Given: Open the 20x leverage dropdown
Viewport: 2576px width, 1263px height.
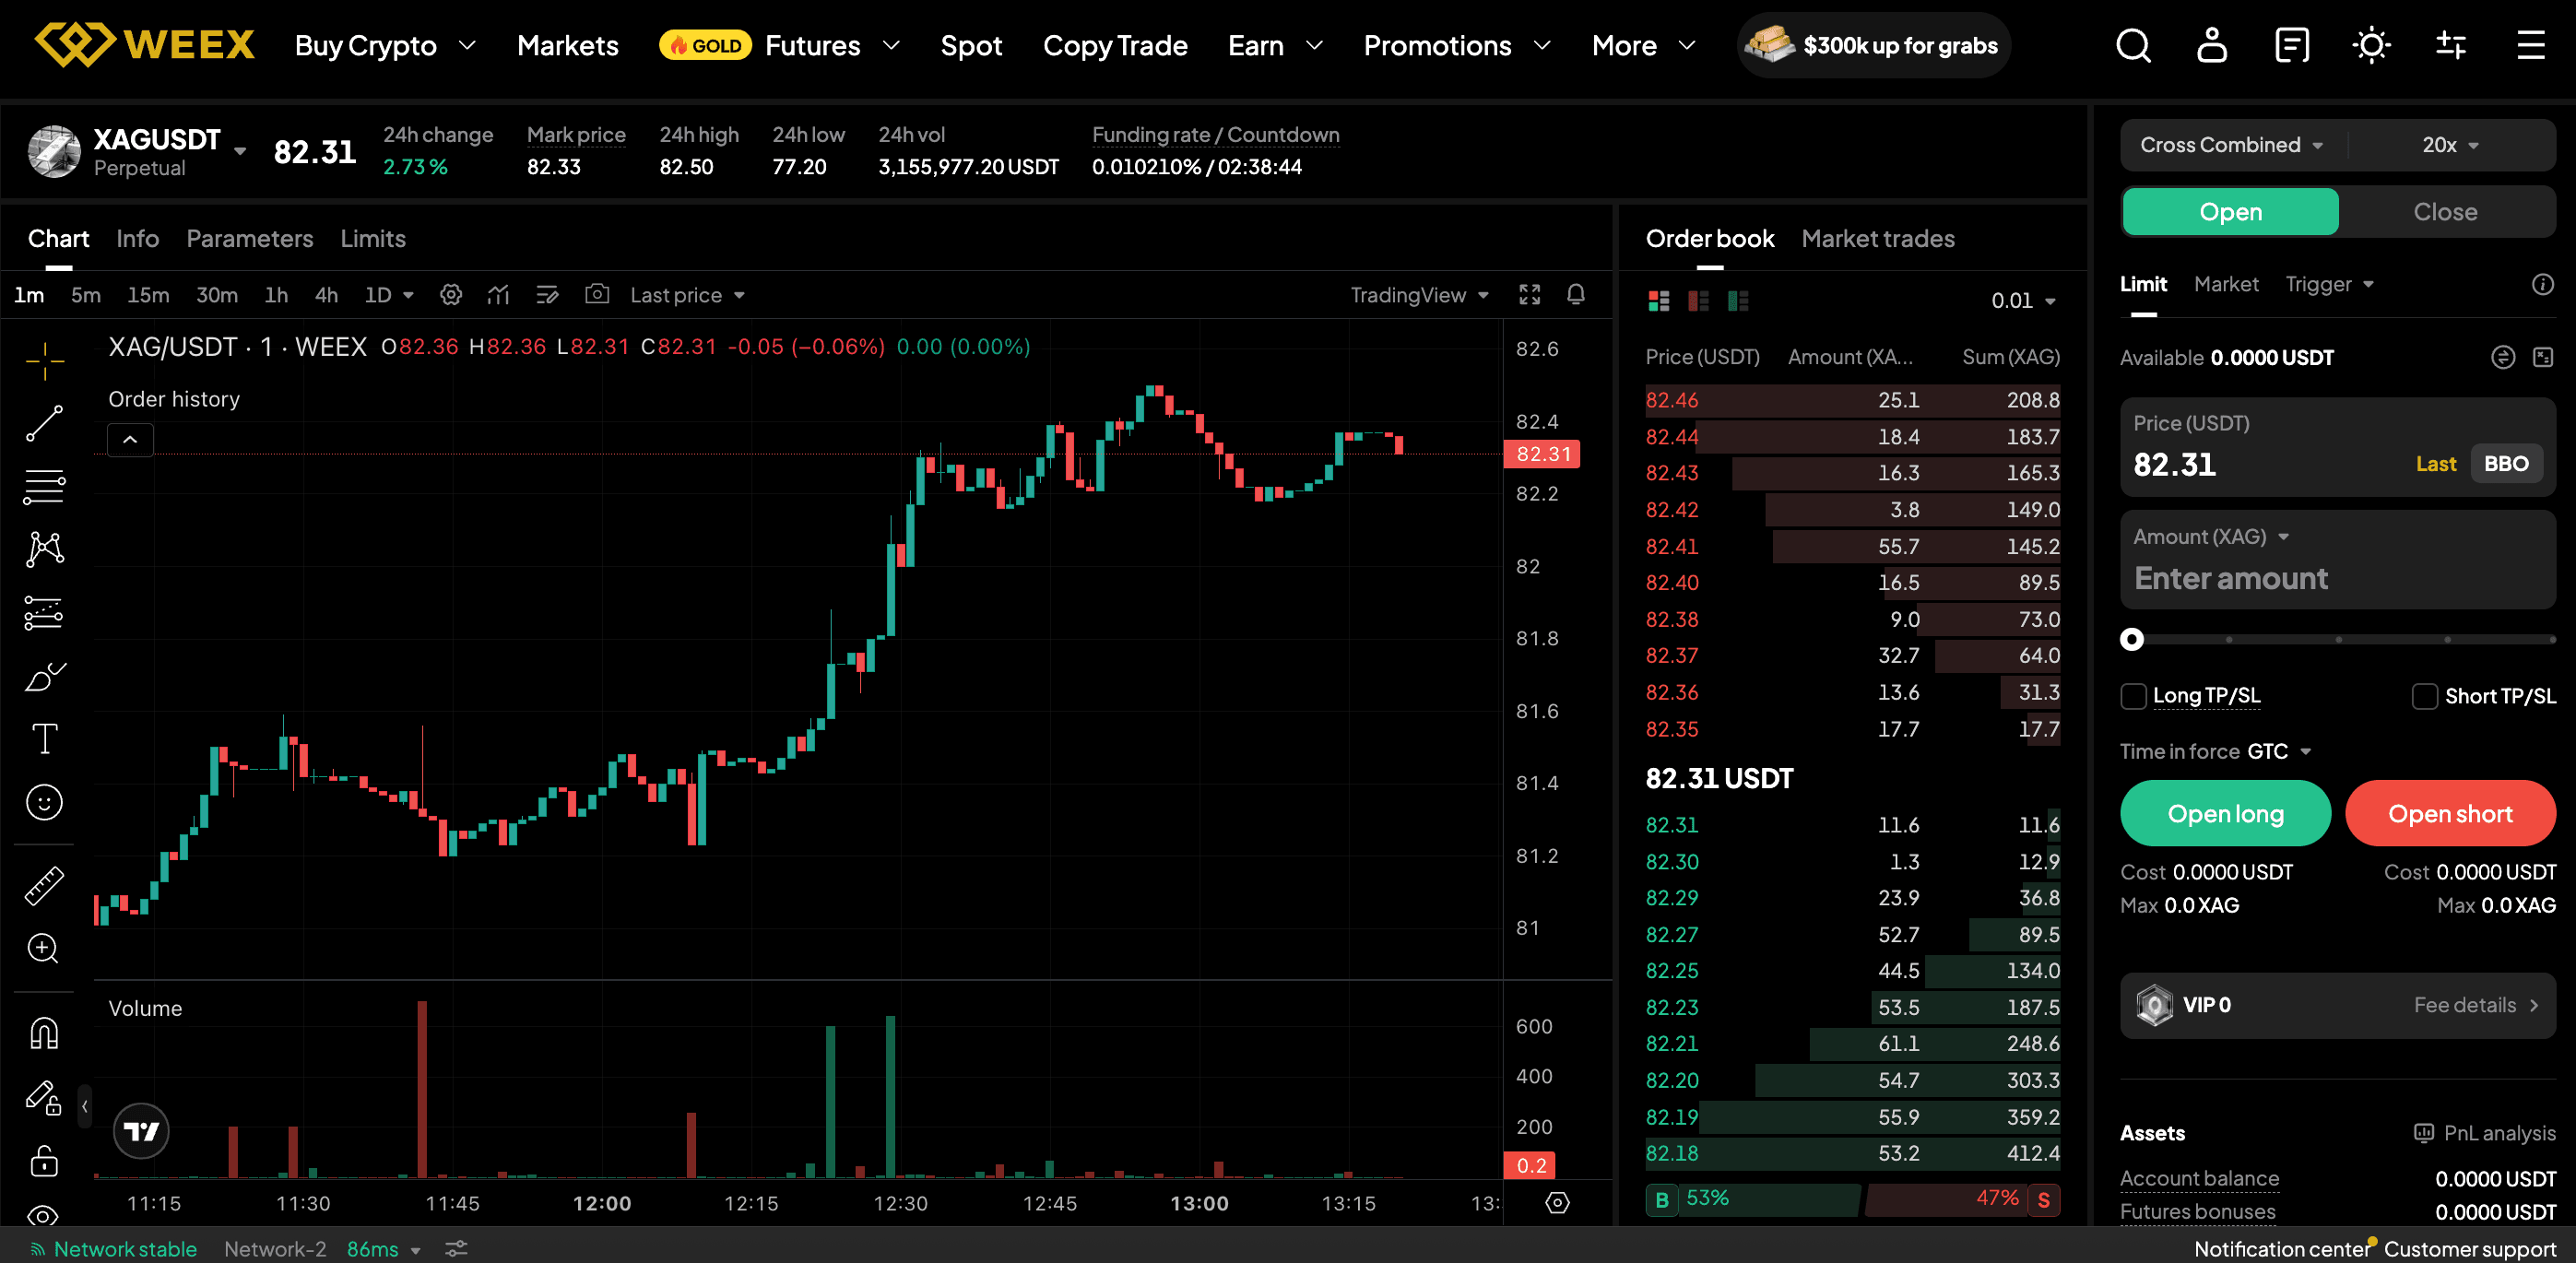Looking at the screenshot, I should [2450, 145].
